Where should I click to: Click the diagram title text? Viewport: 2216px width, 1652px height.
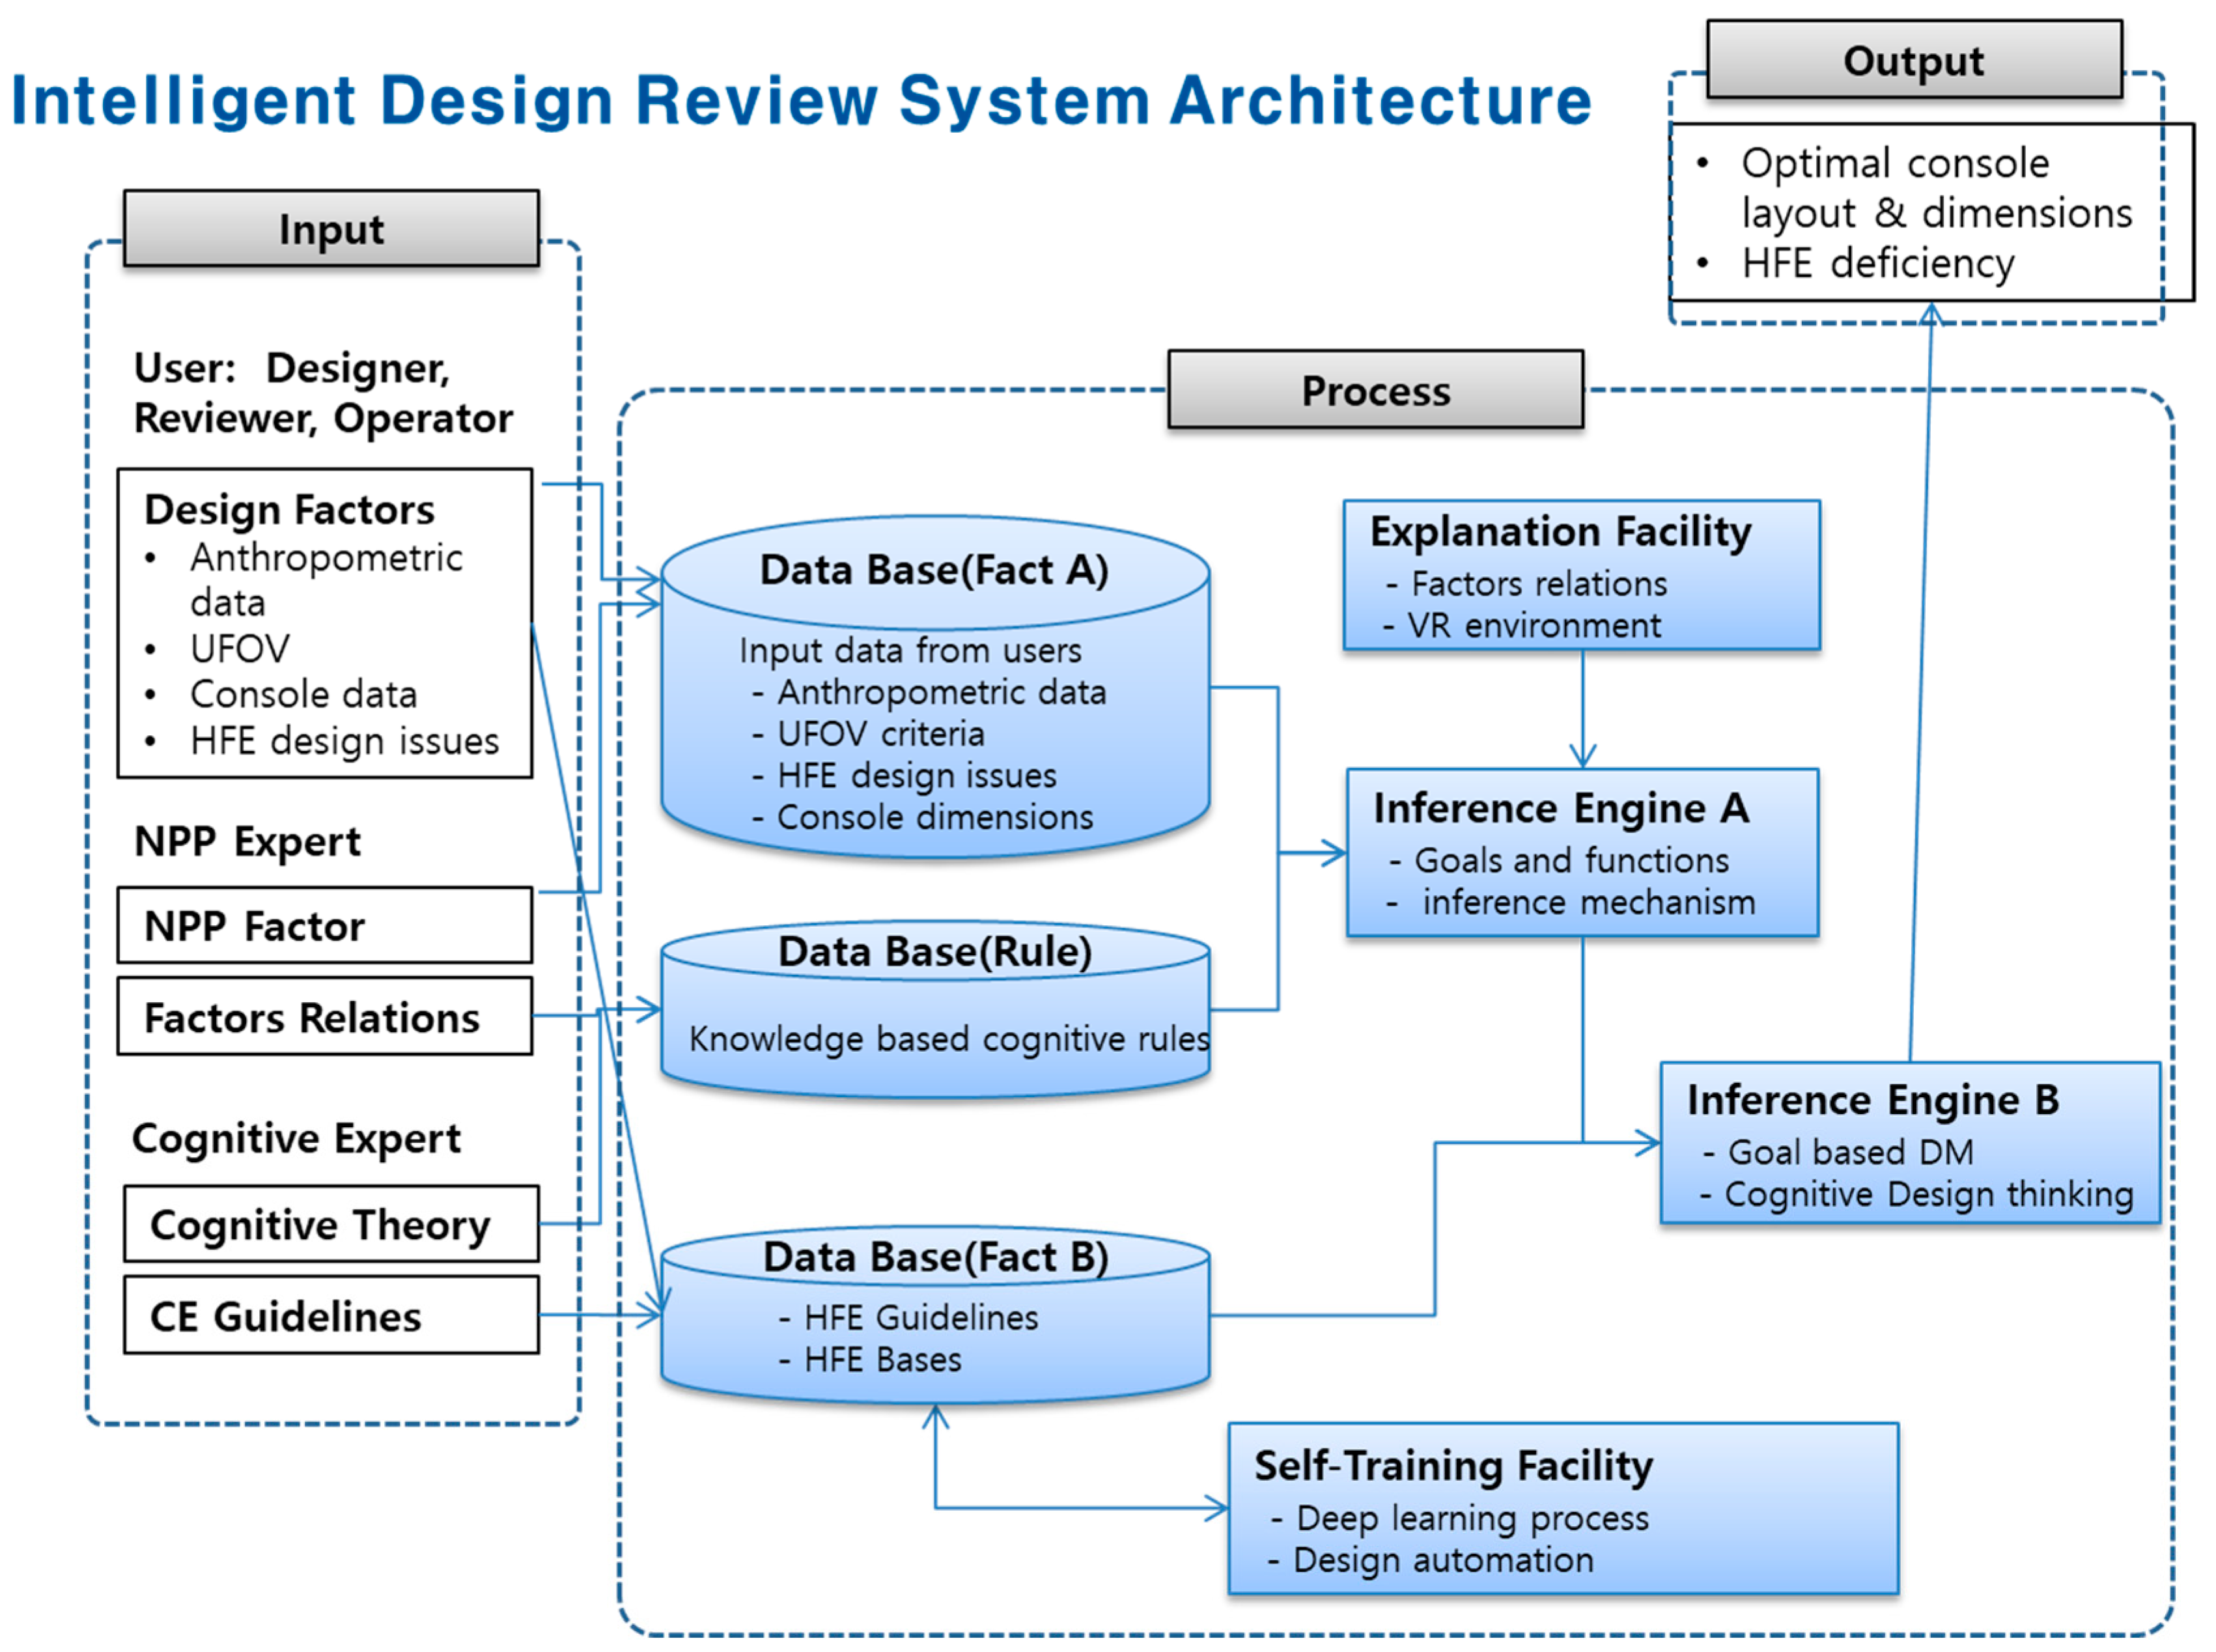[x=800, y=101]
